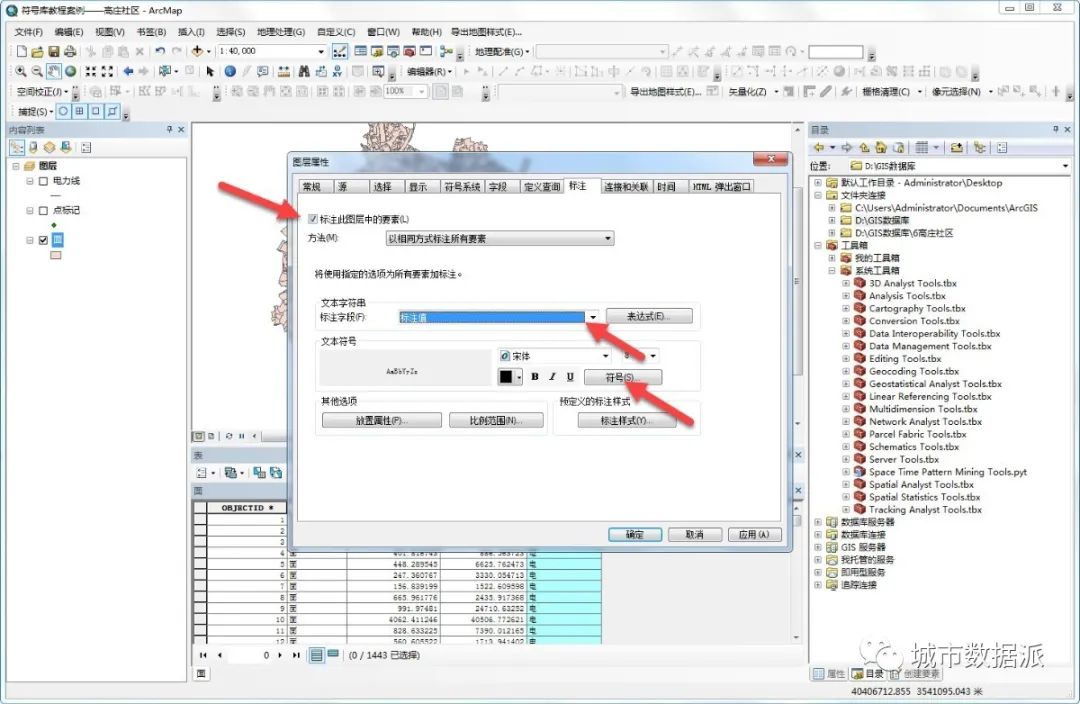Select the Measure ruler tool

tap(283, 71)
